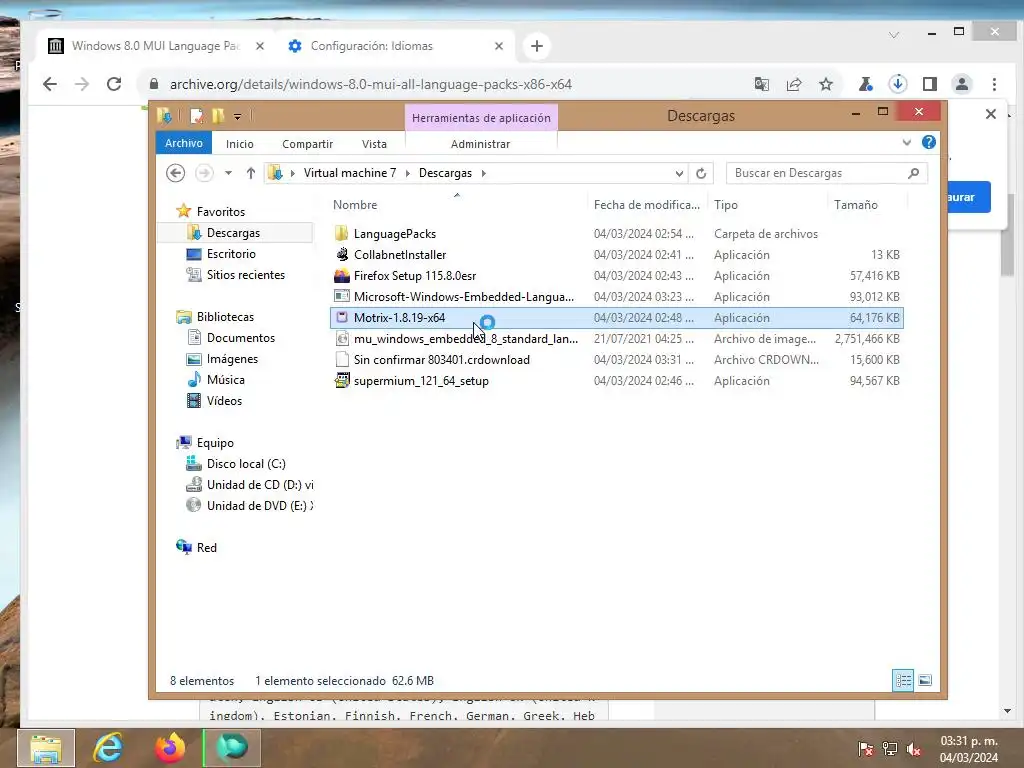Open Chrome three-dot menu

click(995, 84)
